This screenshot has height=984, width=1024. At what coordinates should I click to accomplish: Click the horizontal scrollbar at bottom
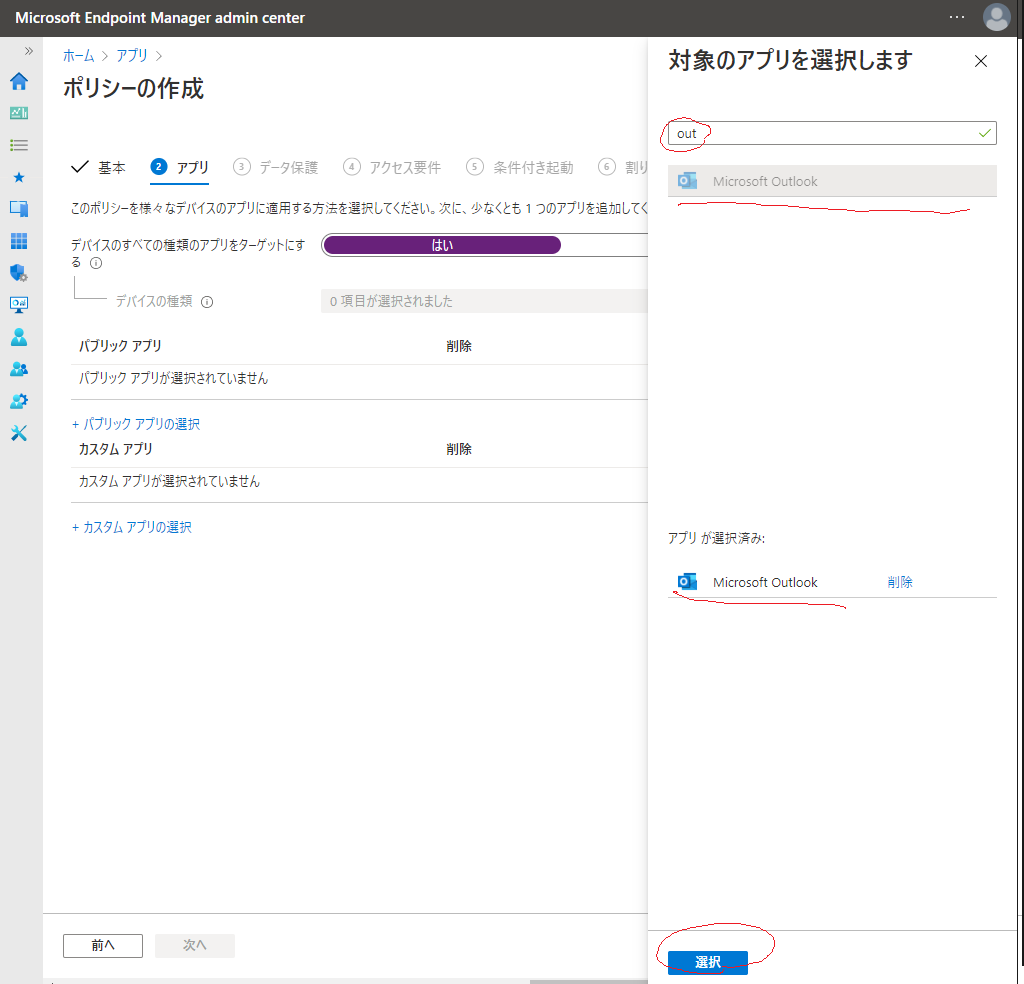pos(588,981)
